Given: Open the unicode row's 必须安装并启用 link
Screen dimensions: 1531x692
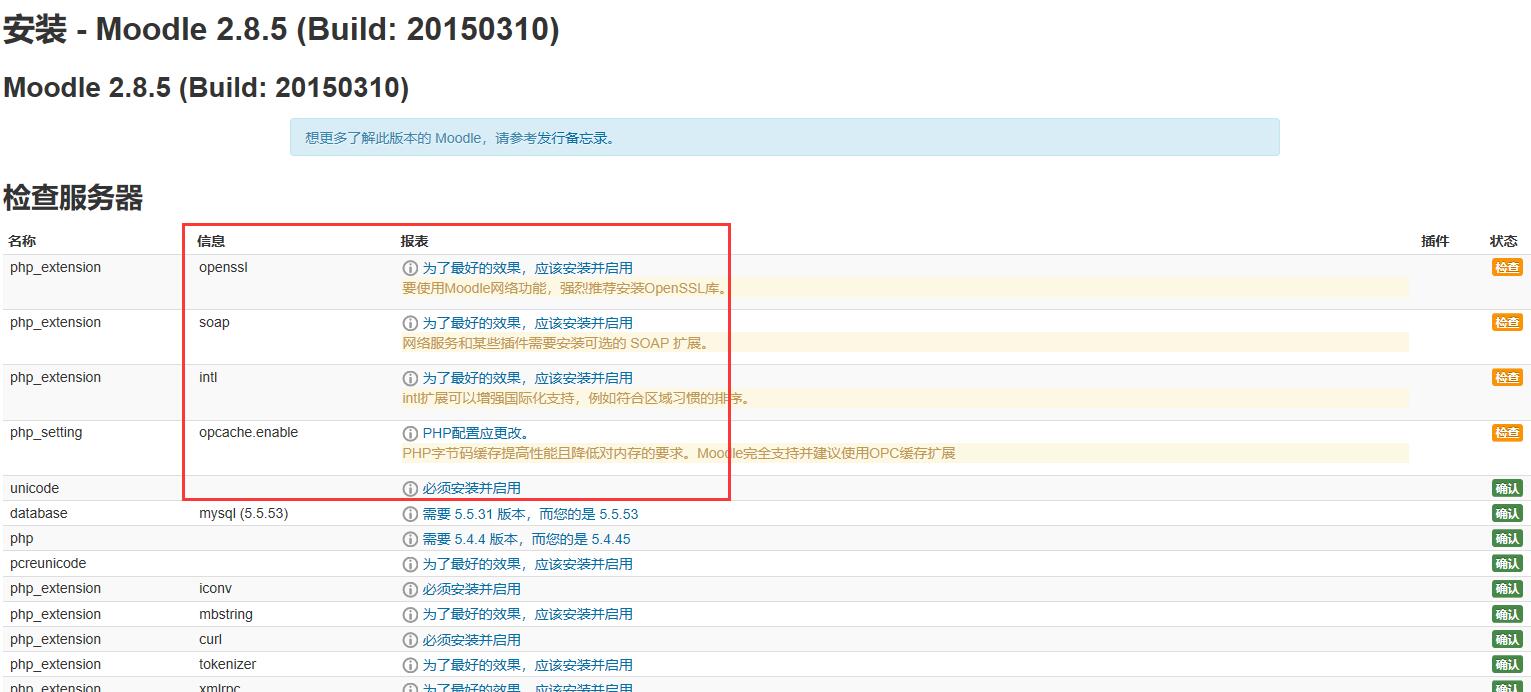Looking at the screenshot, I should pyautogui.click(x=471, y=488).
